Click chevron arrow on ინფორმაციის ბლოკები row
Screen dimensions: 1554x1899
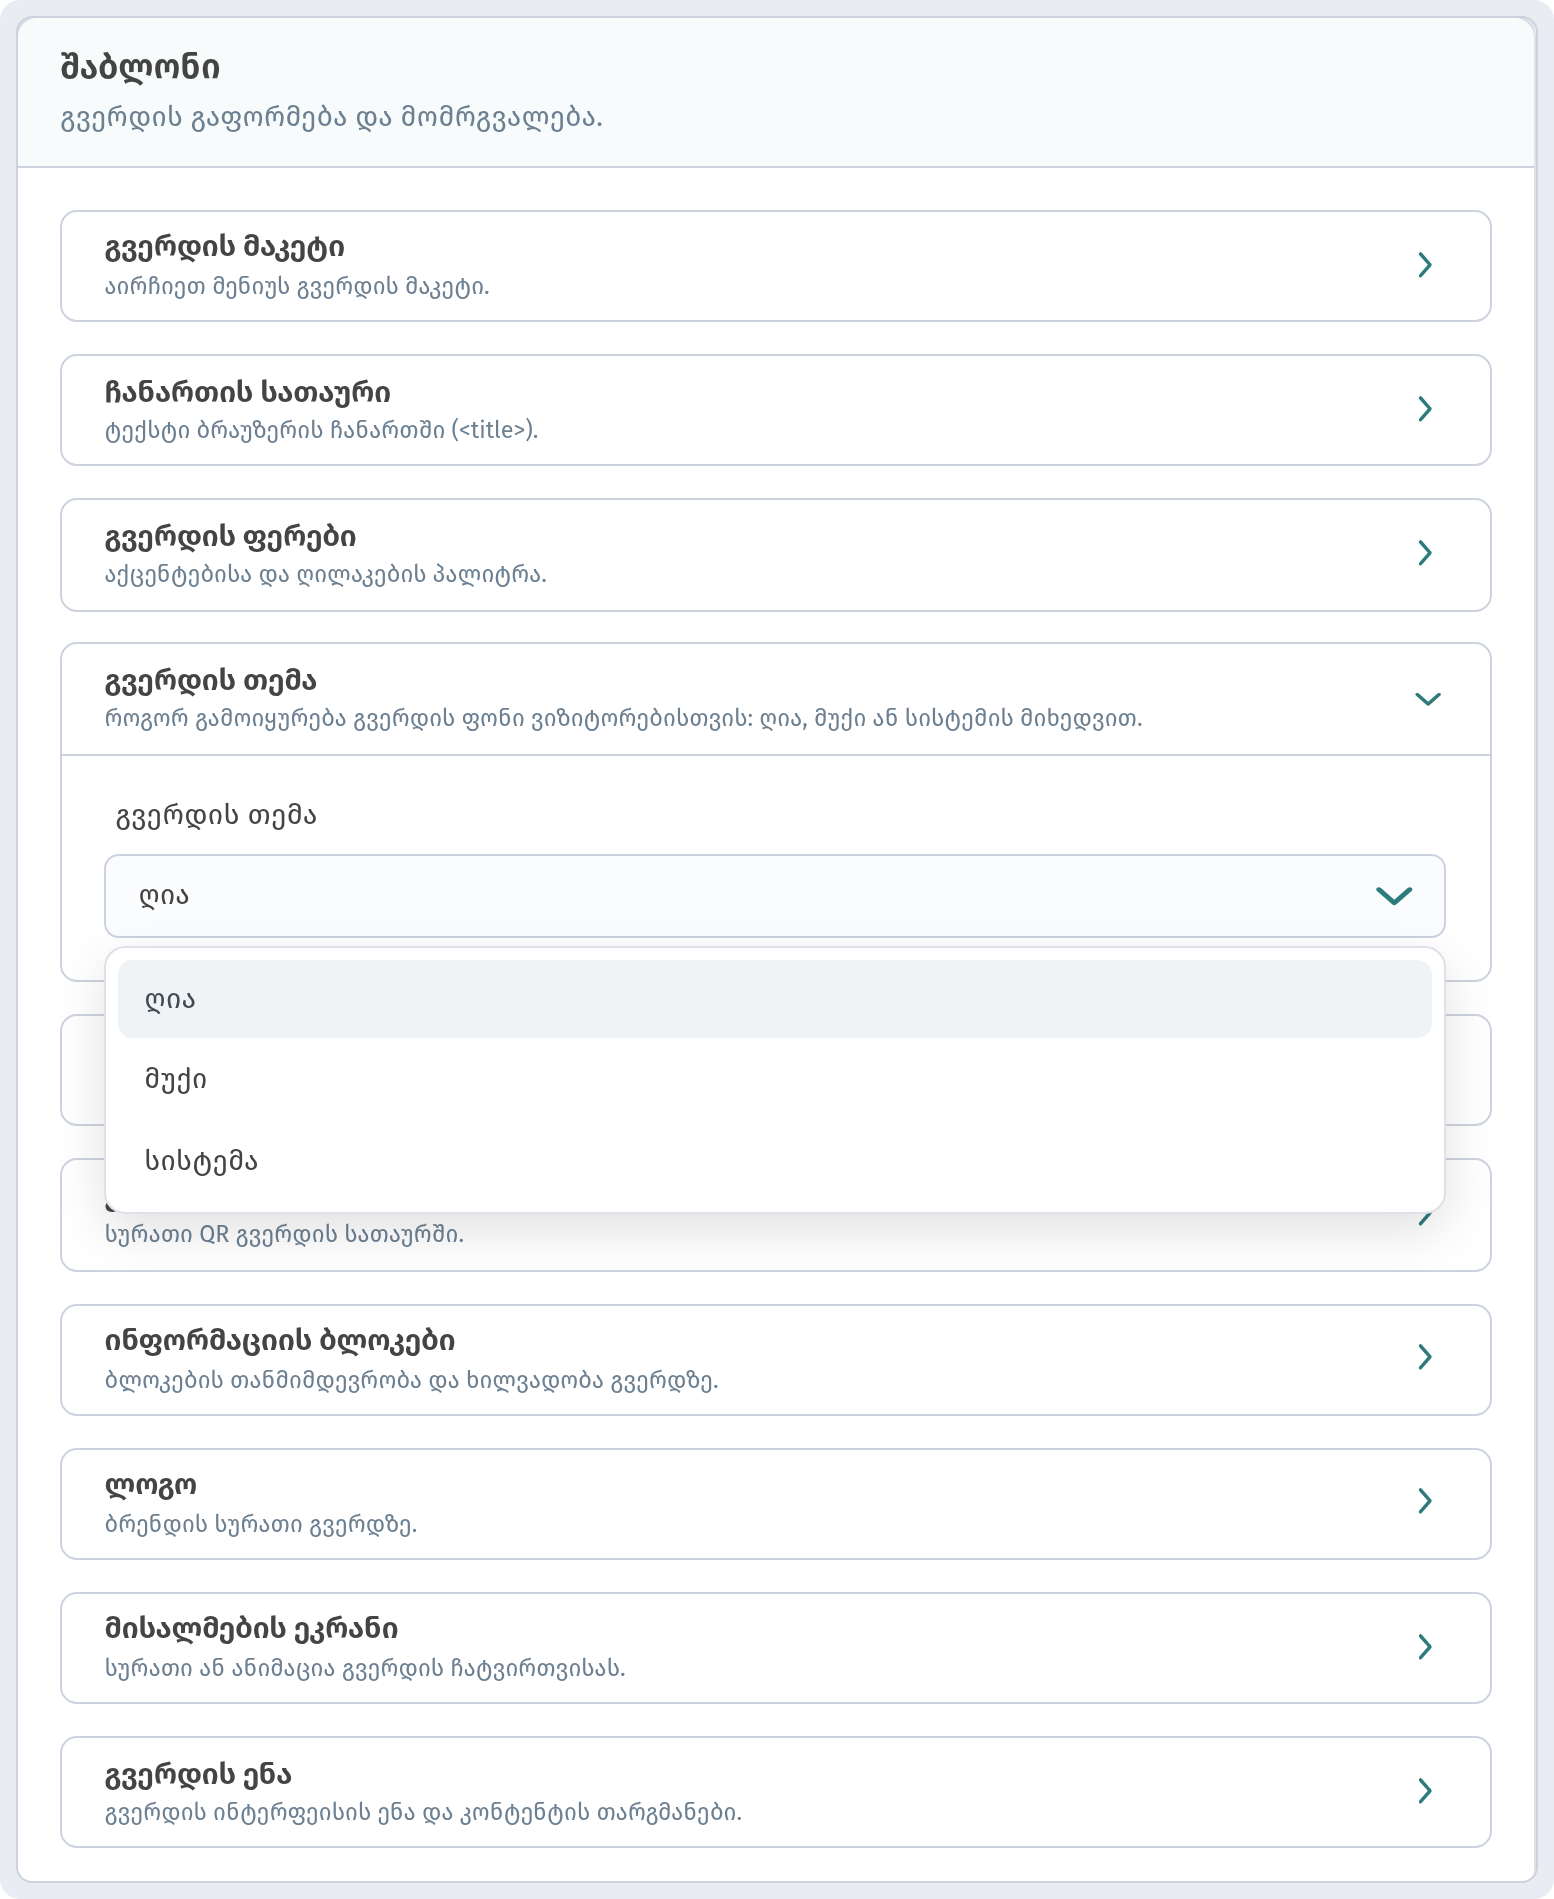click(x=1425, y=1357)
